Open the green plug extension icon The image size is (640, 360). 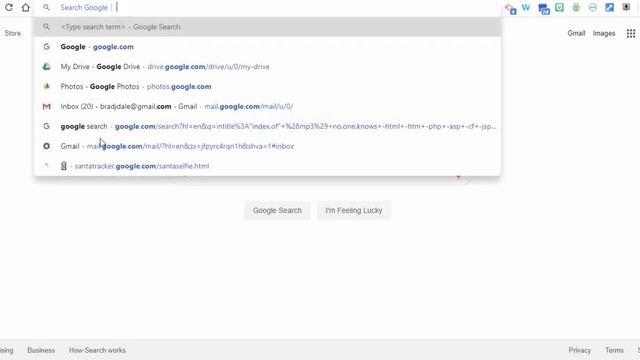[576, 7]
